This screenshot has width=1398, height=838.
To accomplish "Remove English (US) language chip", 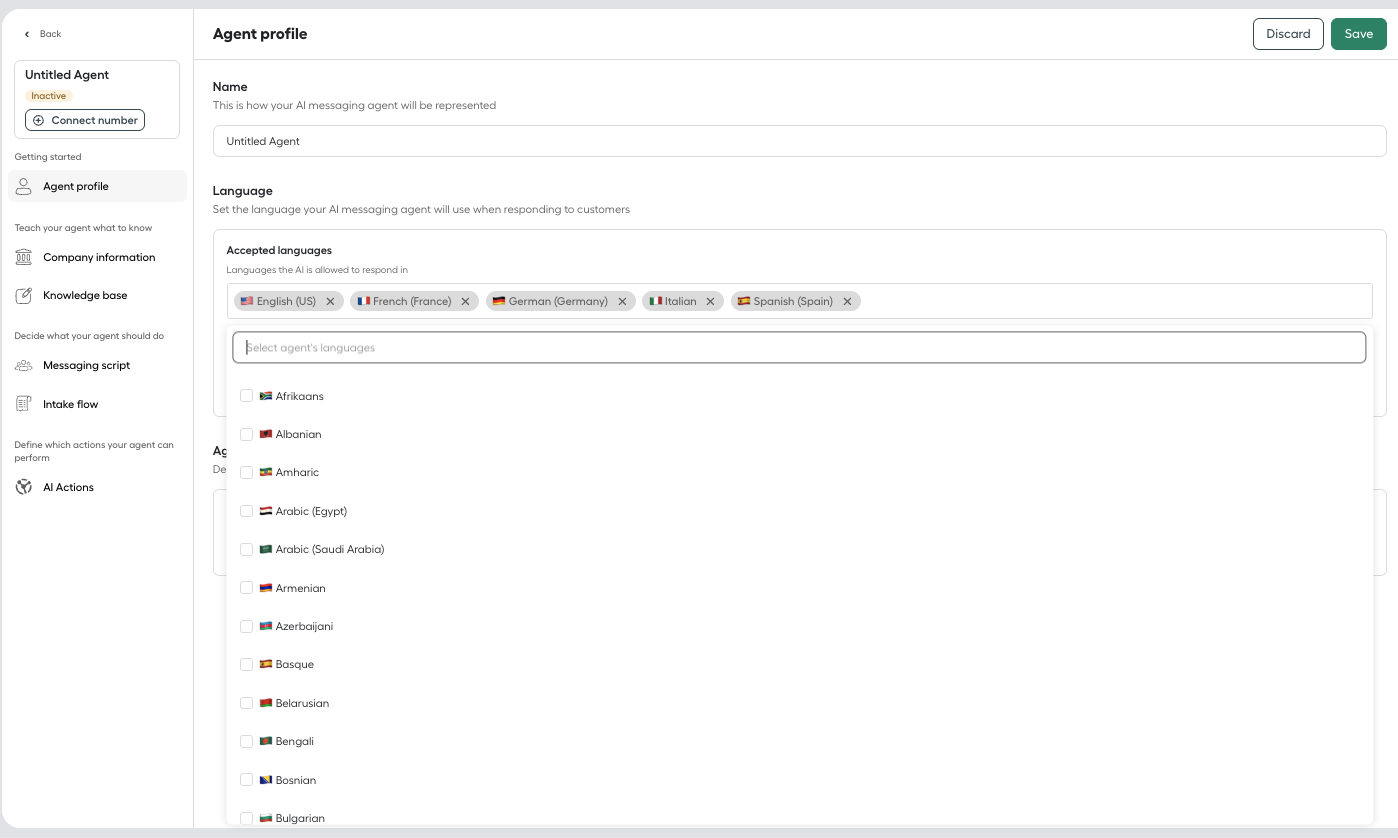I will point(330,301).
